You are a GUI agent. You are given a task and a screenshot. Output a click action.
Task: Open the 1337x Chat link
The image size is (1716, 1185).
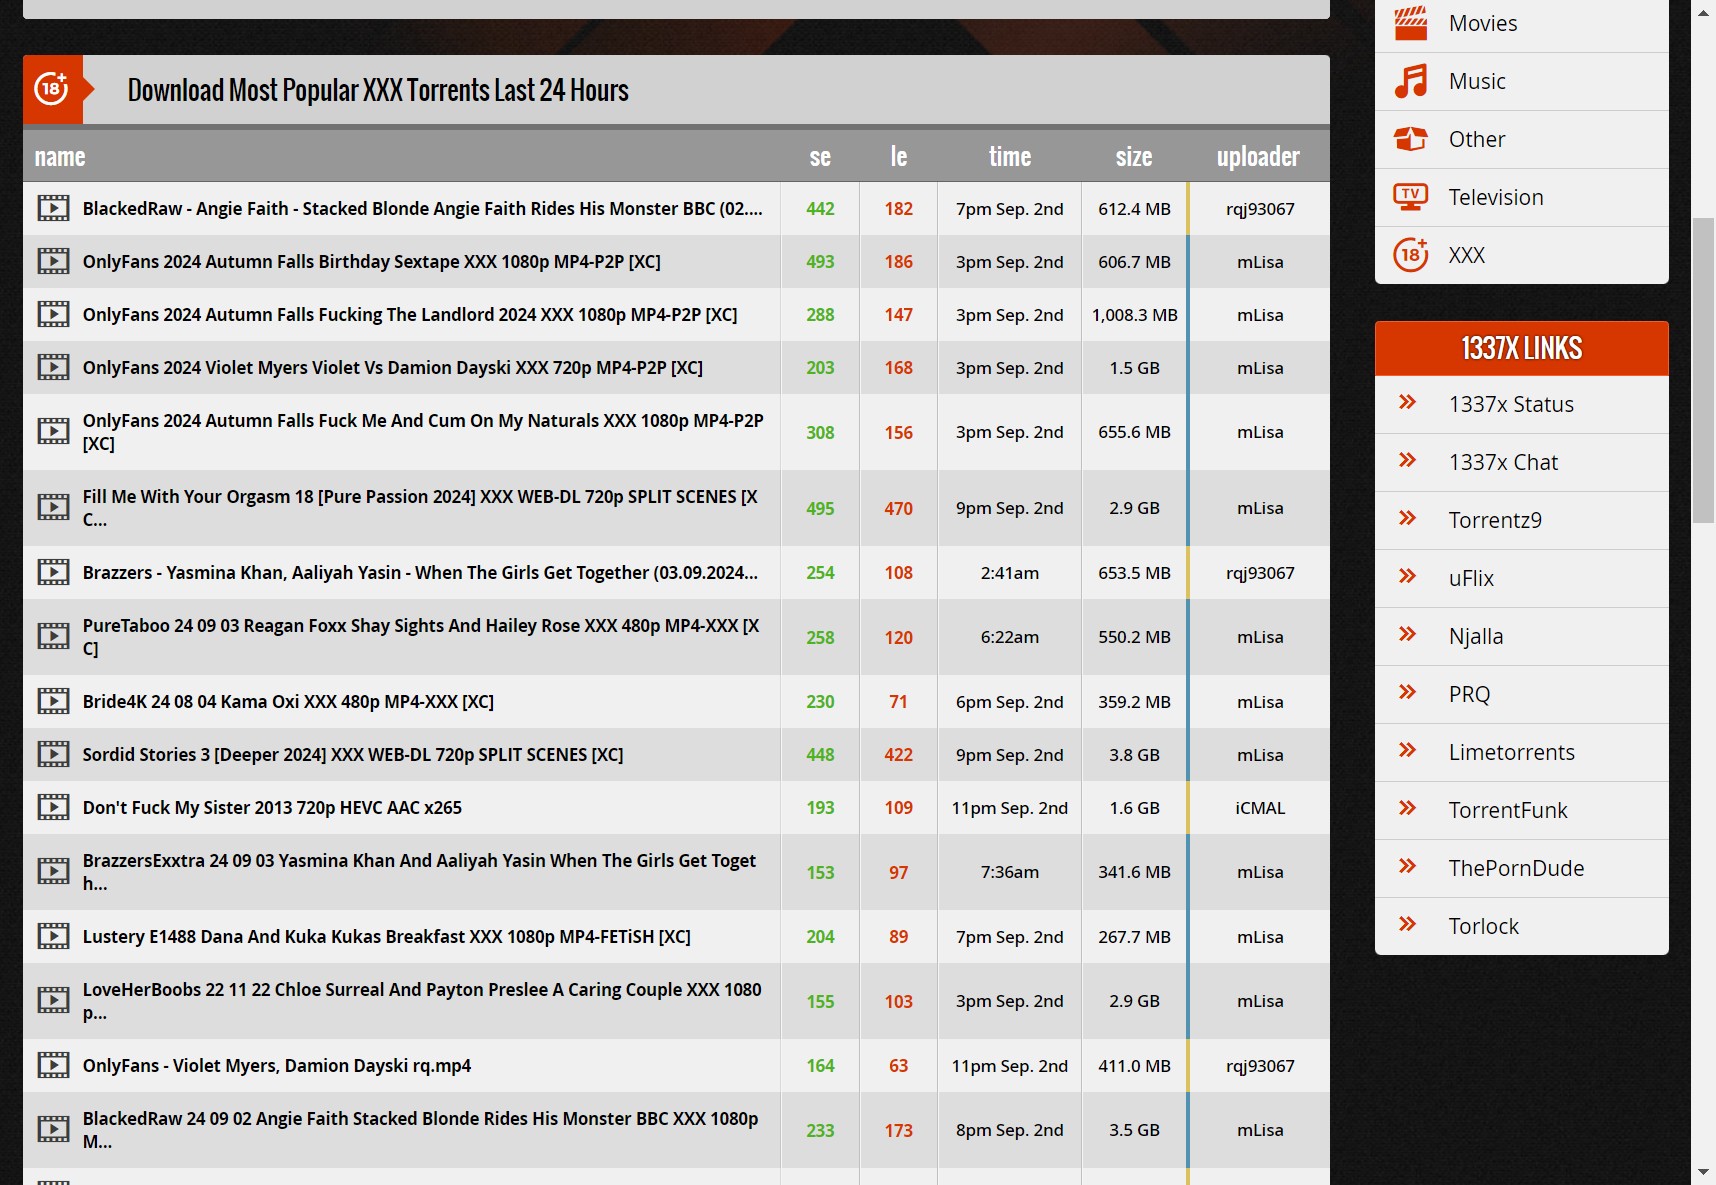(x=1503, y=463)
